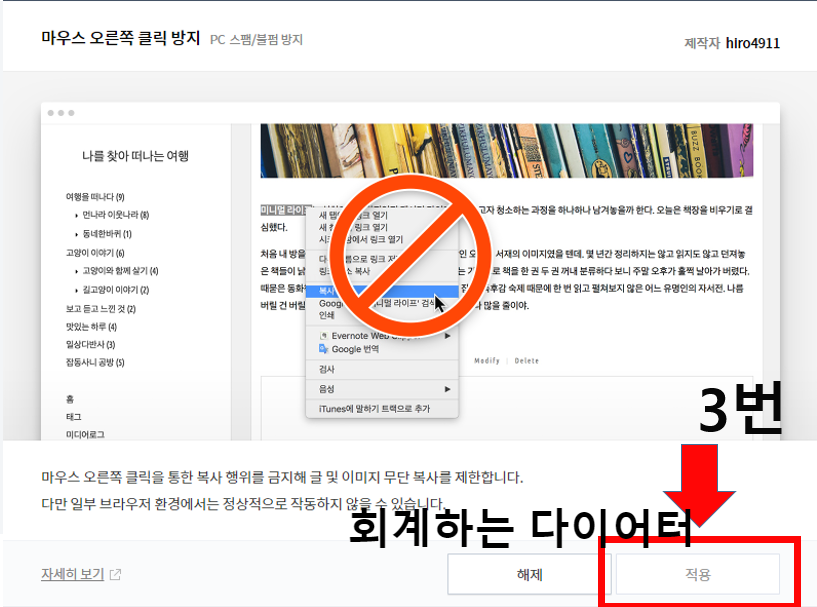
Task: Click the category label PC 스팸/블펌 방지
Action: click(256, 40)
